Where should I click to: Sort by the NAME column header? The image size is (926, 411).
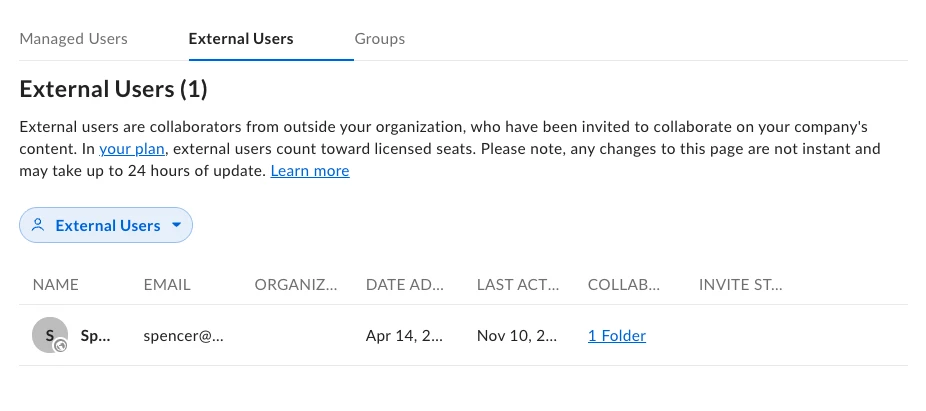[56, 285]
